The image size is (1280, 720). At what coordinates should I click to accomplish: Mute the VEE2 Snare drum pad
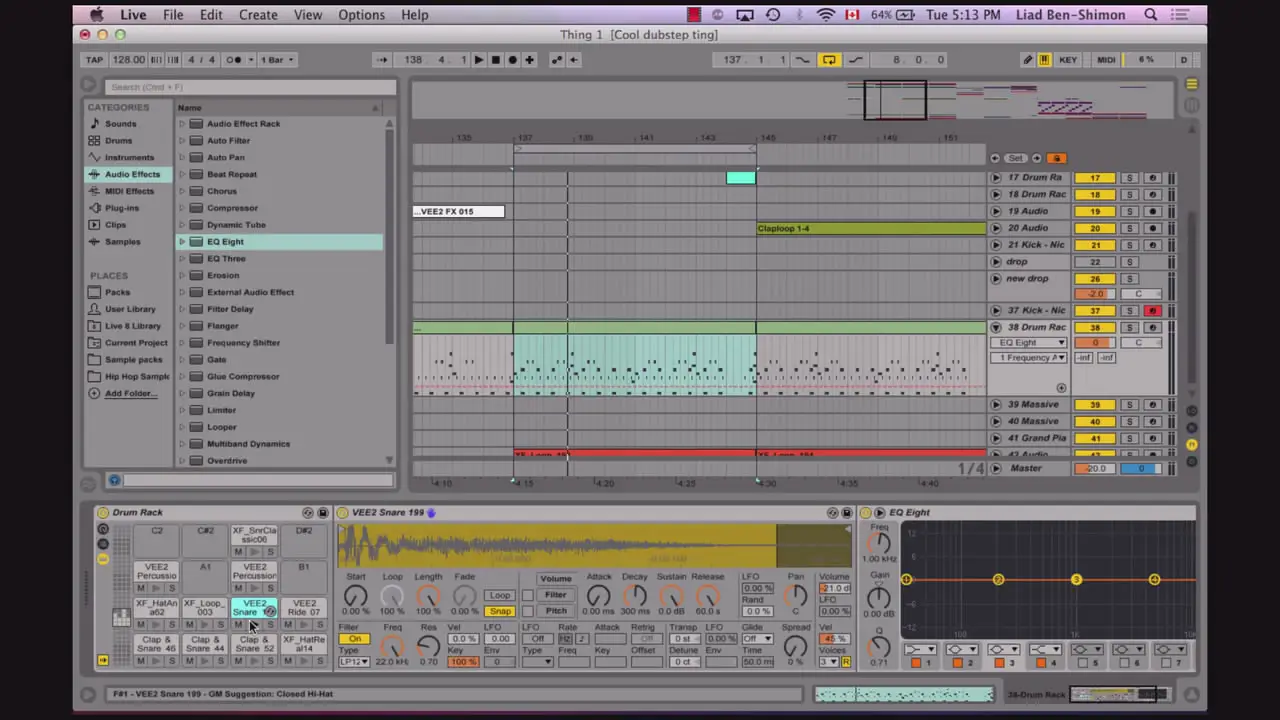point(238,625)
